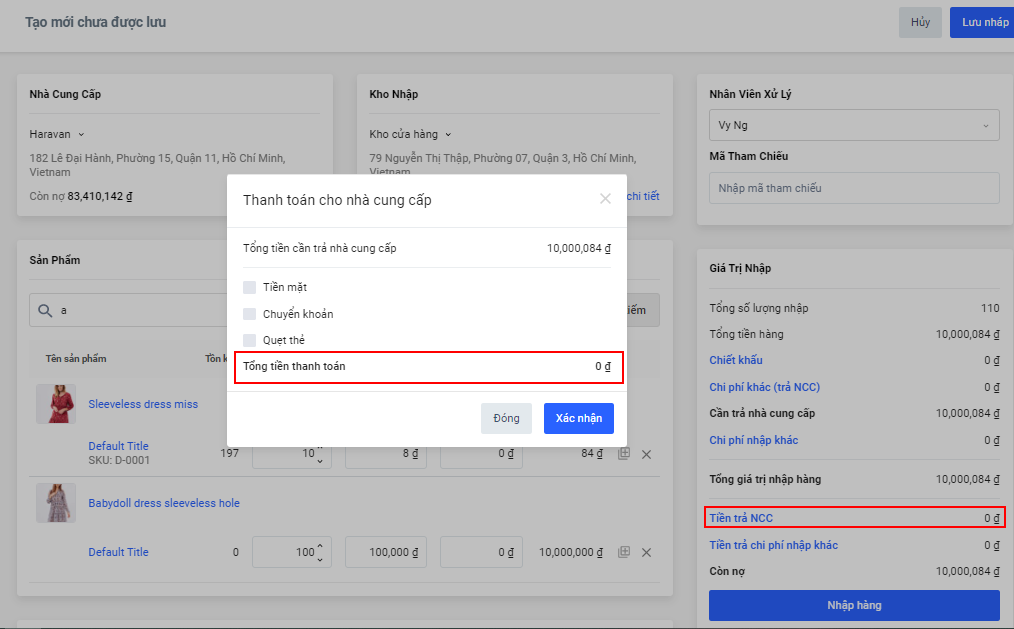Click the Nhập hàng button
The image size is (1014, 629).
coord(853,605)
